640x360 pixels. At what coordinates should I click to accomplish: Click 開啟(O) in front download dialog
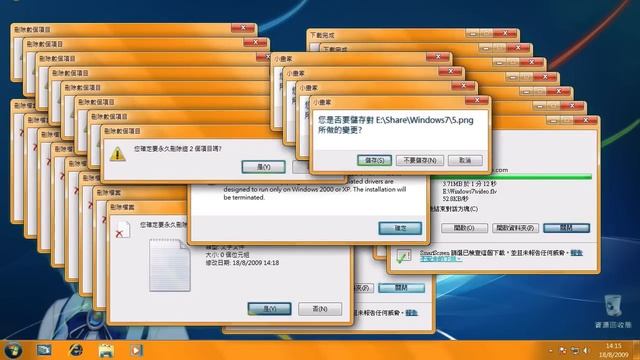pyautogui.click(x=464, y=228)
